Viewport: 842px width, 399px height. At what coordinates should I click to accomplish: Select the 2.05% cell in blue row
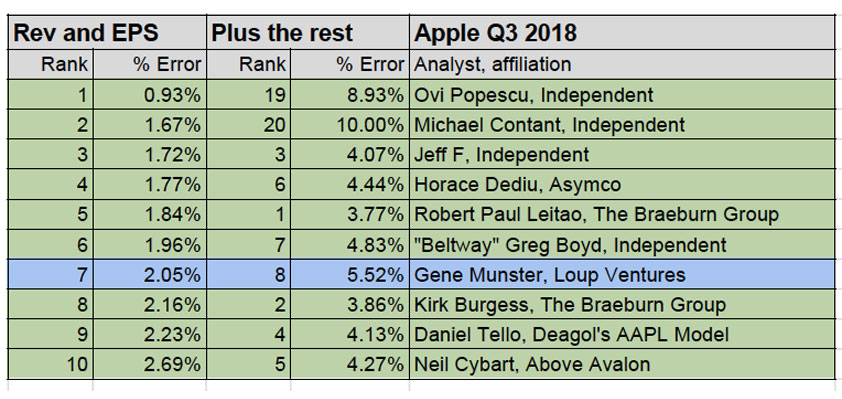[150, 275]
